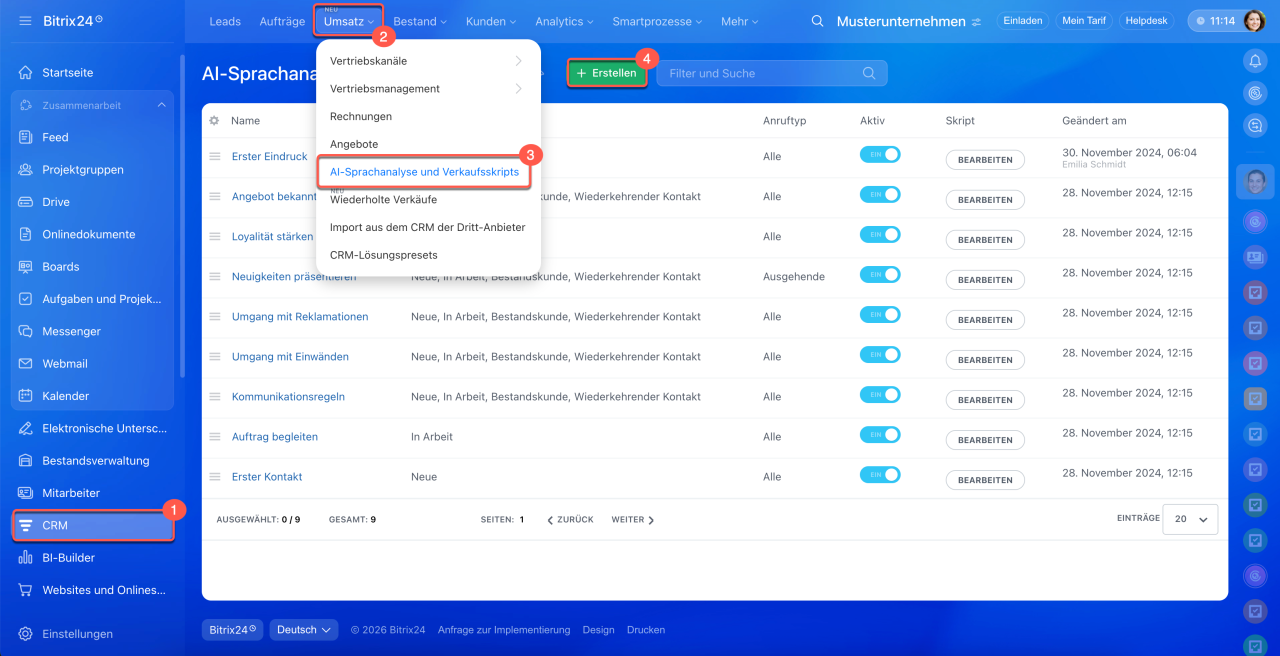Image resolution: width=1280 pixels, height=656 pixels.
Task: Toggle active switch for Erster Eindruck
Action: click(880, 155)
